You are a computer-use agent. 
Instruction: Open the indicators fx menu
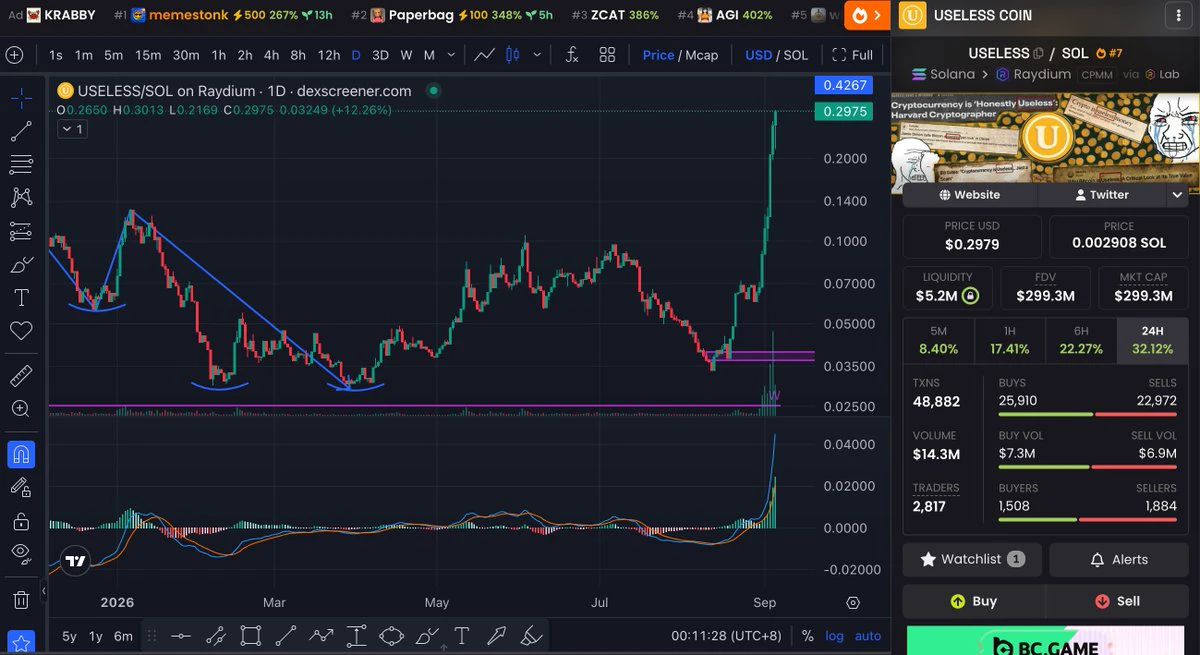click(572, 55)
